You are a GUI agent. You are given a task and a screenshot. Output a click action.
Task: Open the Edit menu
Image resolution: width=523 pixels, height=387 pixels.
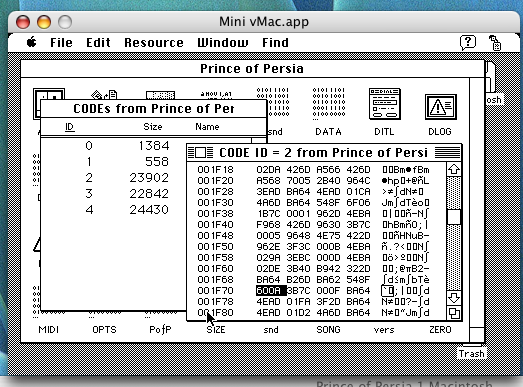[x=98, y=43]
